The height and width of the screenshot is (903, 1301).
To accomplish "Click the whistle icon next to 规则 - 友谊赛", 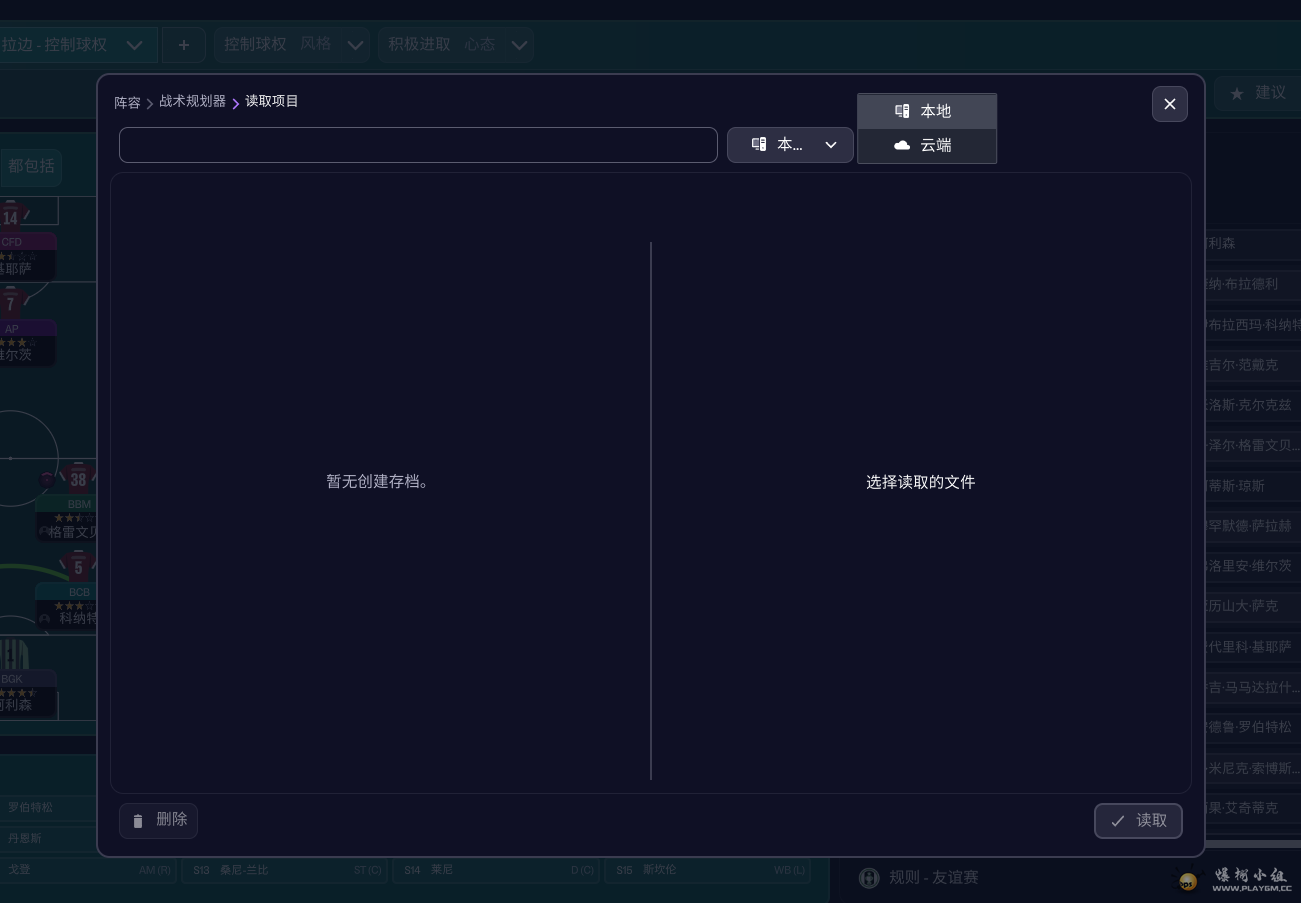I will point(869,877).
